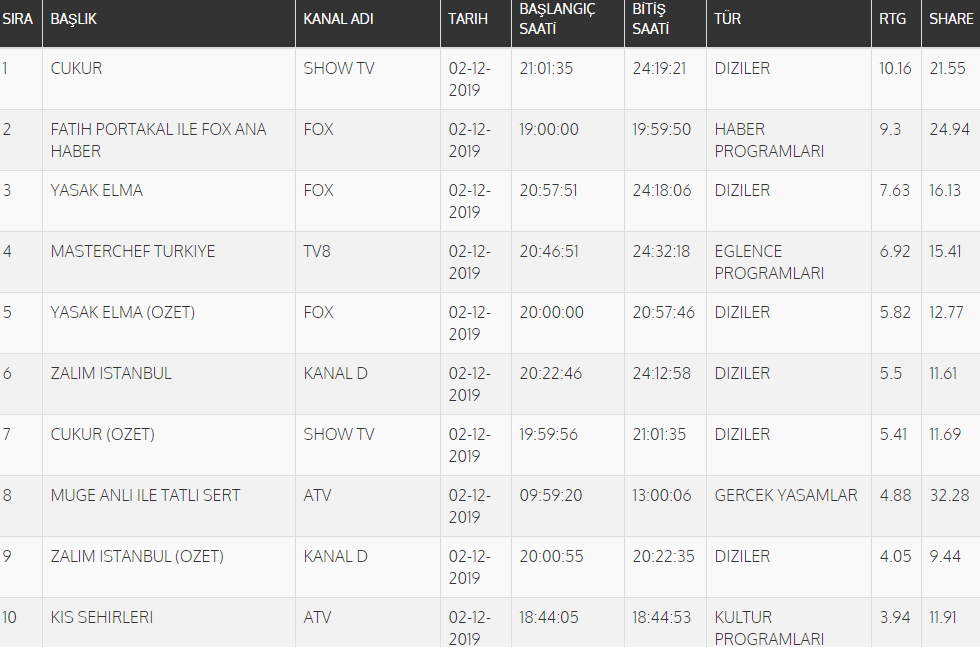Select the MASTERCHEF TURKIYE row title

pyautogui.click(x=133, y=251)
